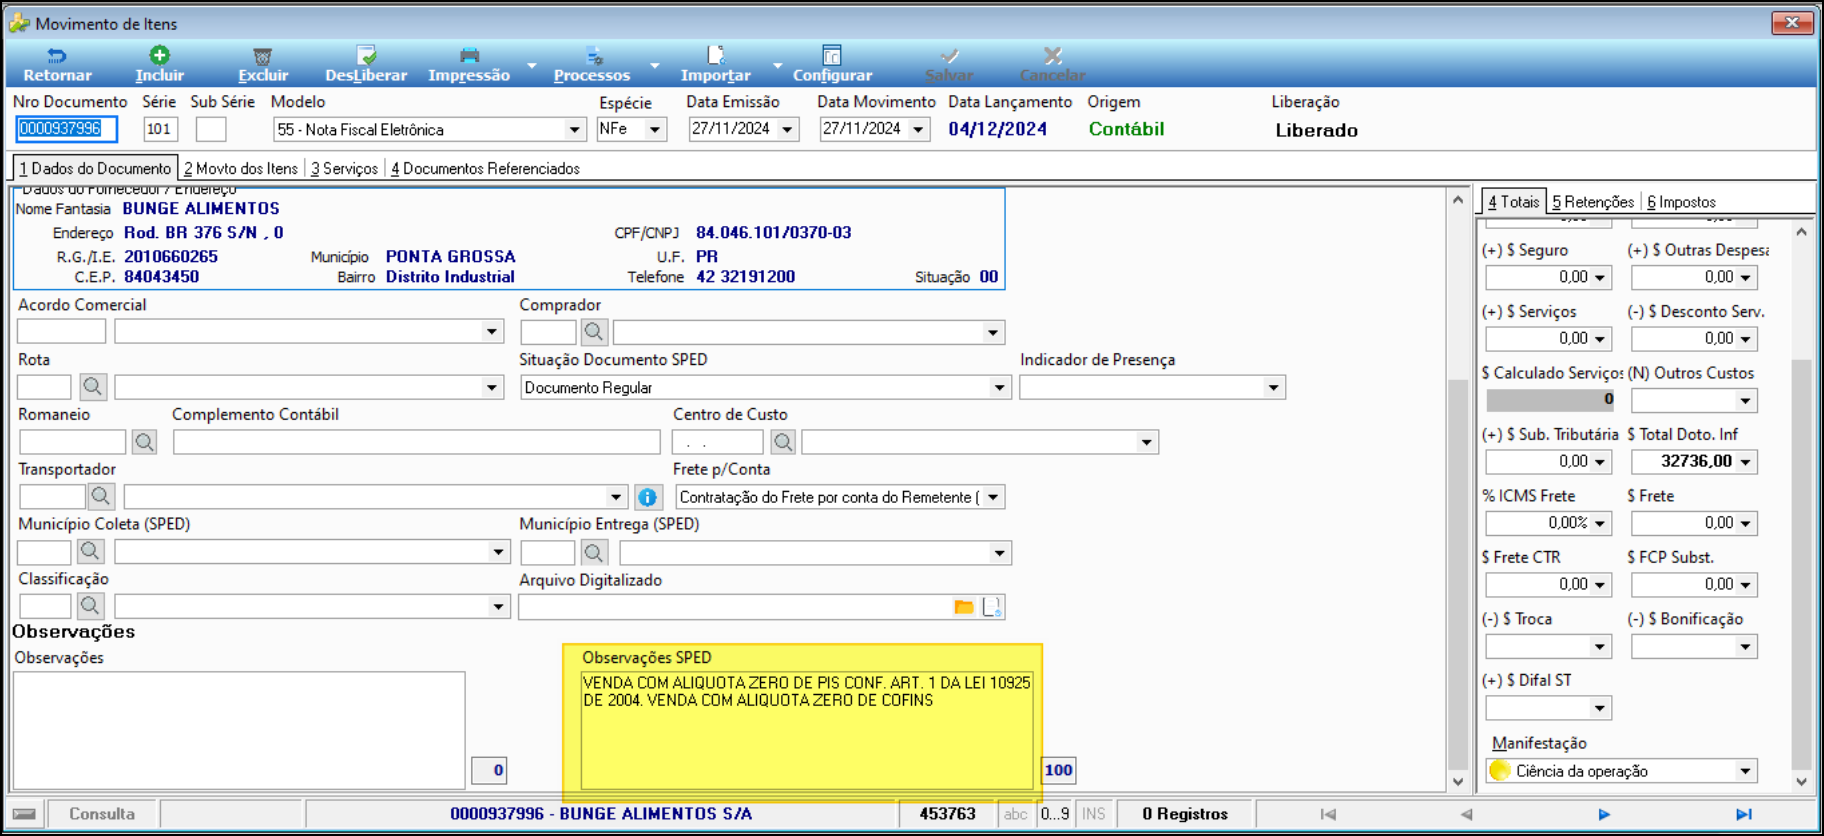Expand the Indicador de Presença dropdown
Viewport: 1824px width, 836px height.
(1273, 388)
